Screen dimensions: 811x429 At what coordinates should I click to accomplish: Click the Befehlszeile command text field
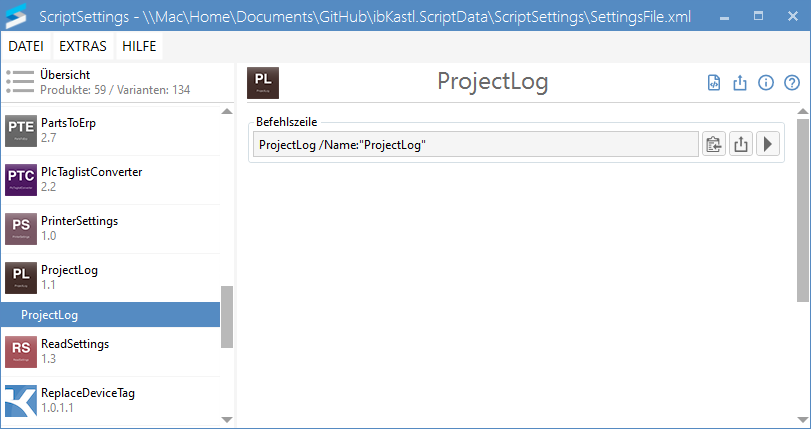tap(475, 145)
